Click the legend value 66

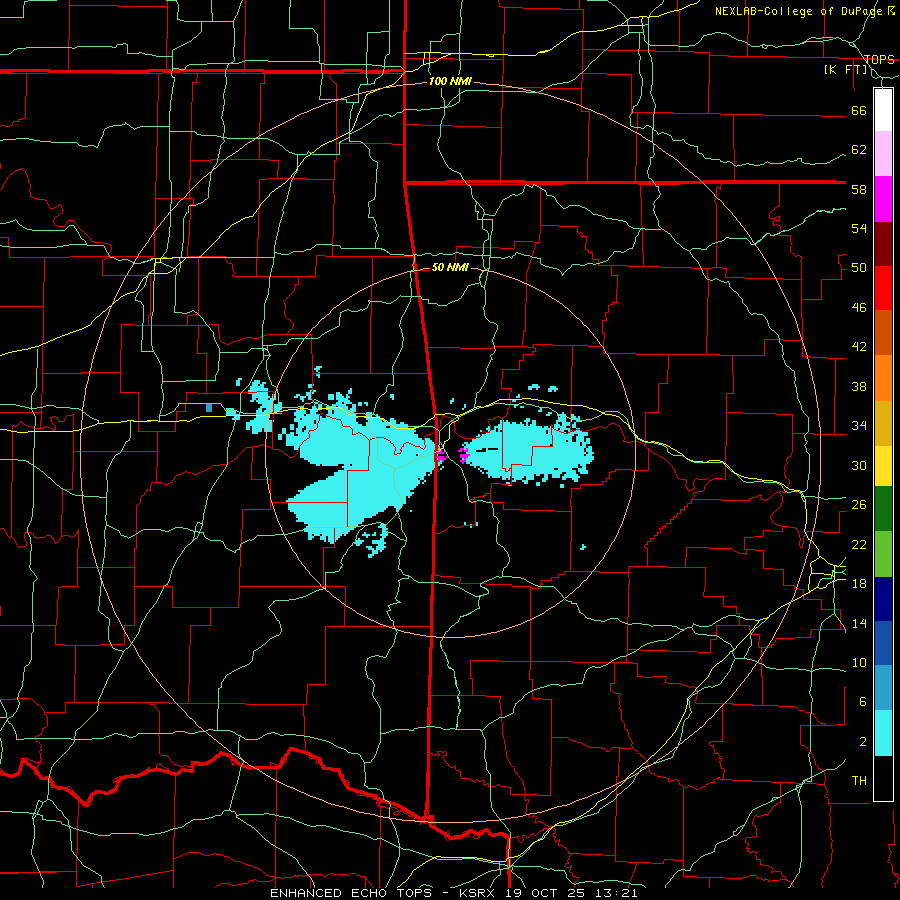click(x=859, y=111)
